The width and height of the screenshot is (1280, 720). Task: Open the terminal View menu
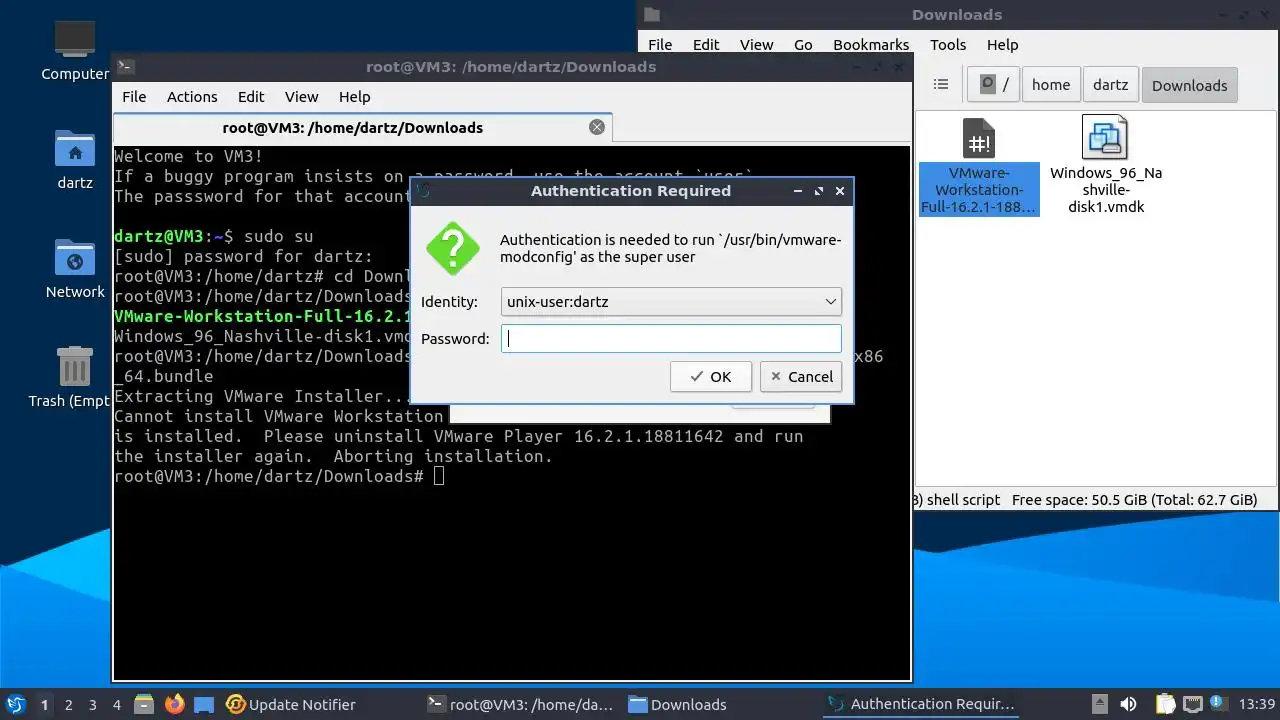tap(301, 97)
